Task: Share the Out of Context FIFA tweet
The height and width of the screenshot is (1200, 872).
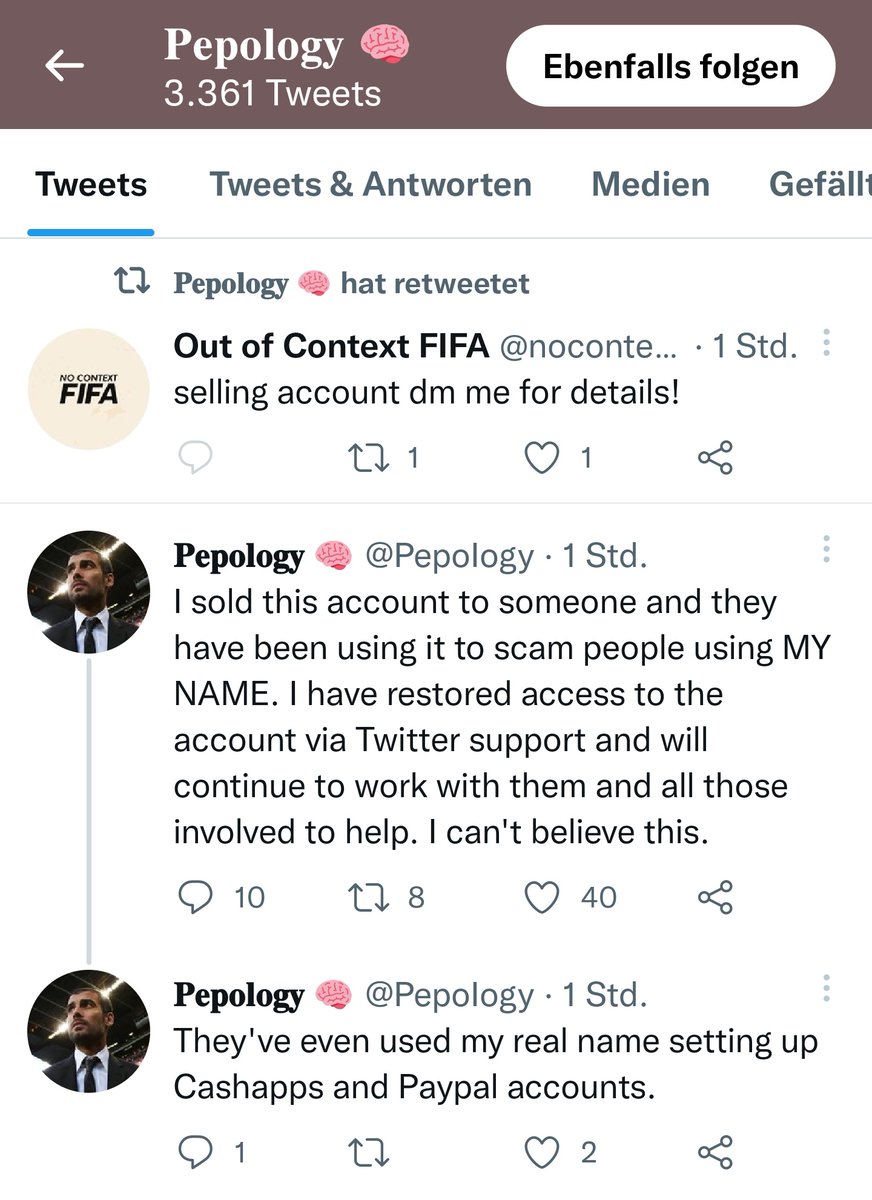Action: click(x=715, y=458)
